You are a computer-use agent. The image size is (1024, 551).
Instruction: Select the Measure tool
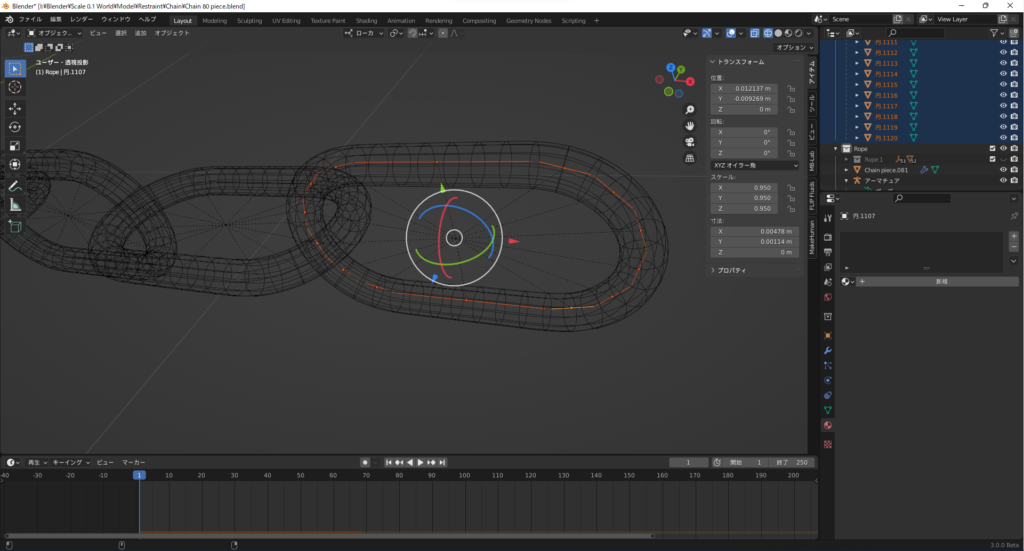point(15,205)
